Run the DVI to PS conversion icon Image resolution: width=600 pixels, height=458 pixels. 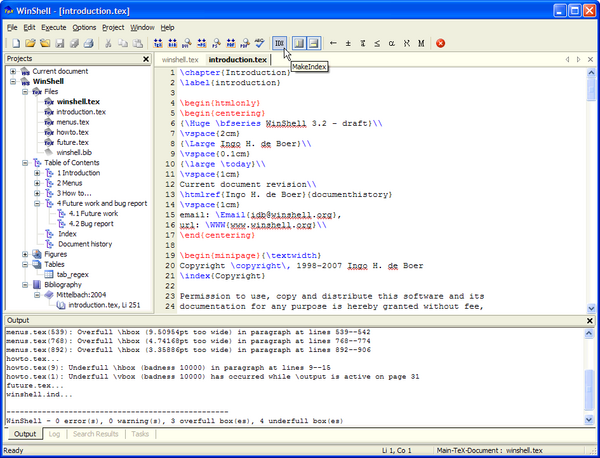(201, 43)
